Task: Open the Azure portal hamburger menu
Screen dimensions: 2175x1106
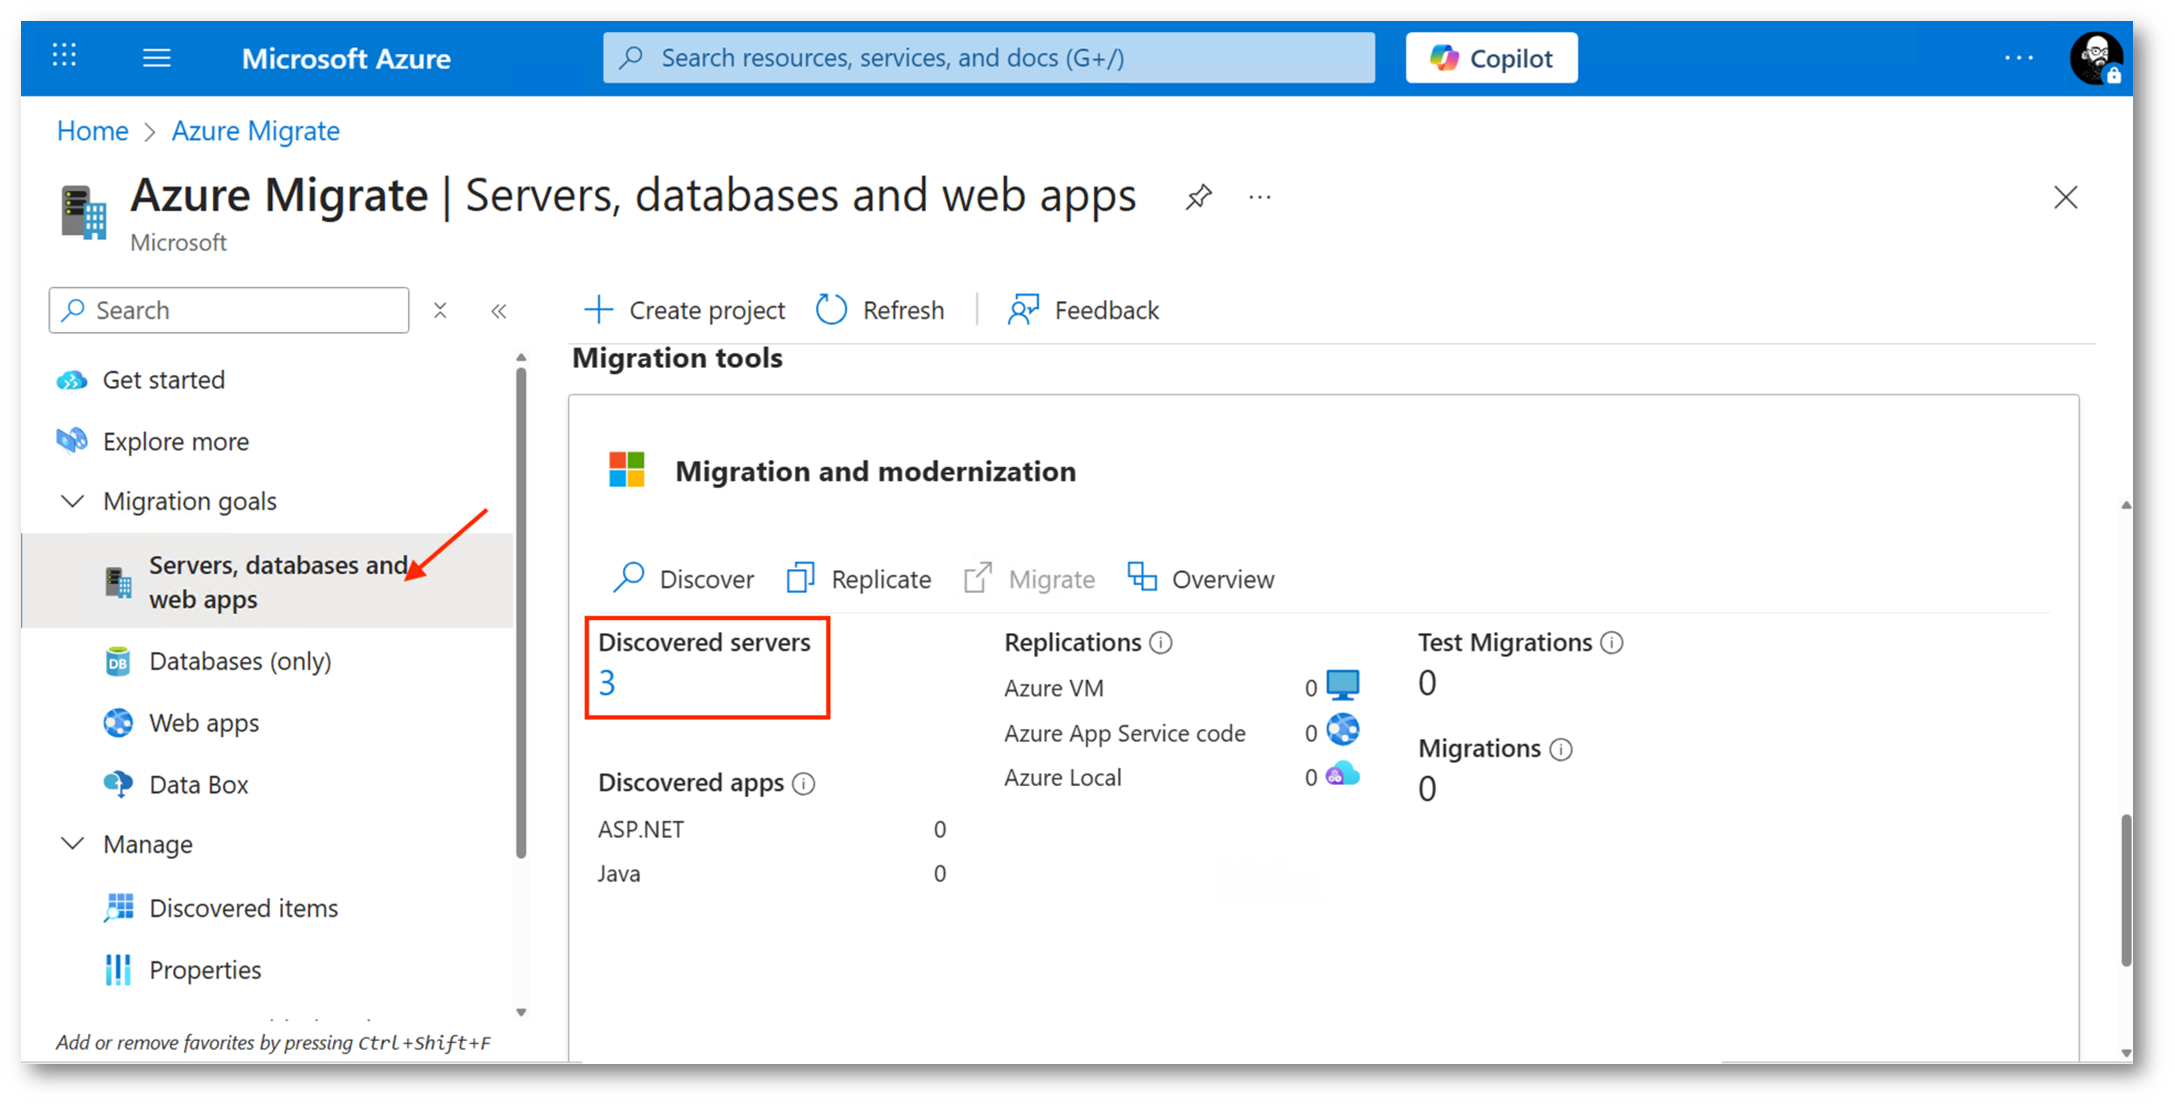Action: point(156,58)
